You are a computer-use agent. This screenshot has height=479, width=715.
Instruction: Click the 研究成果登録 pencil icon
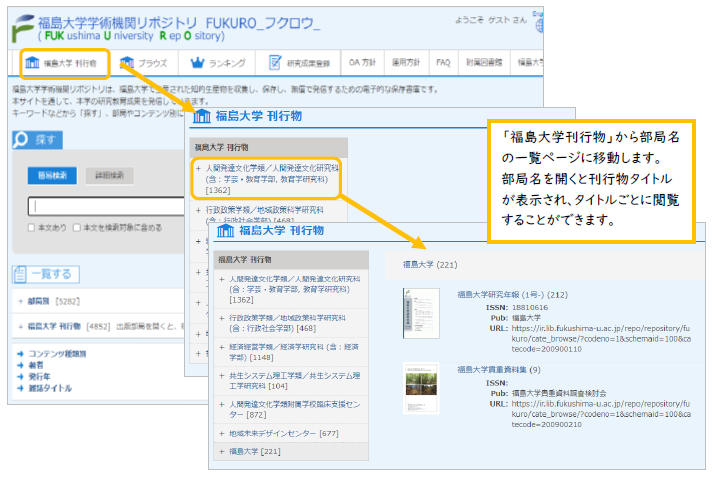[x=275, y=63]
